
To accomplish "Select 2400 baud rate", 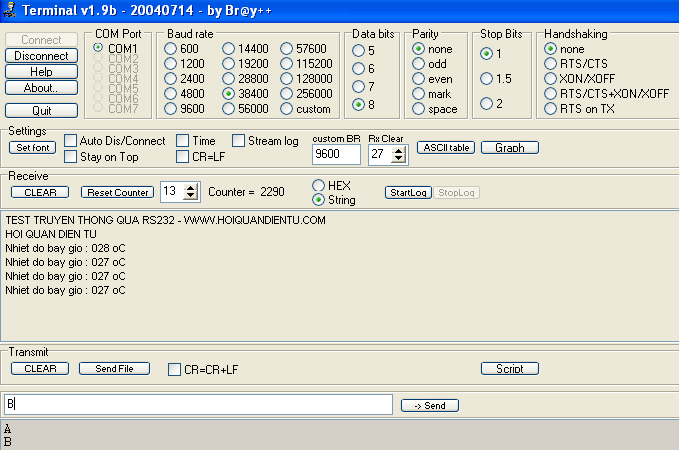I will point(171,79).
